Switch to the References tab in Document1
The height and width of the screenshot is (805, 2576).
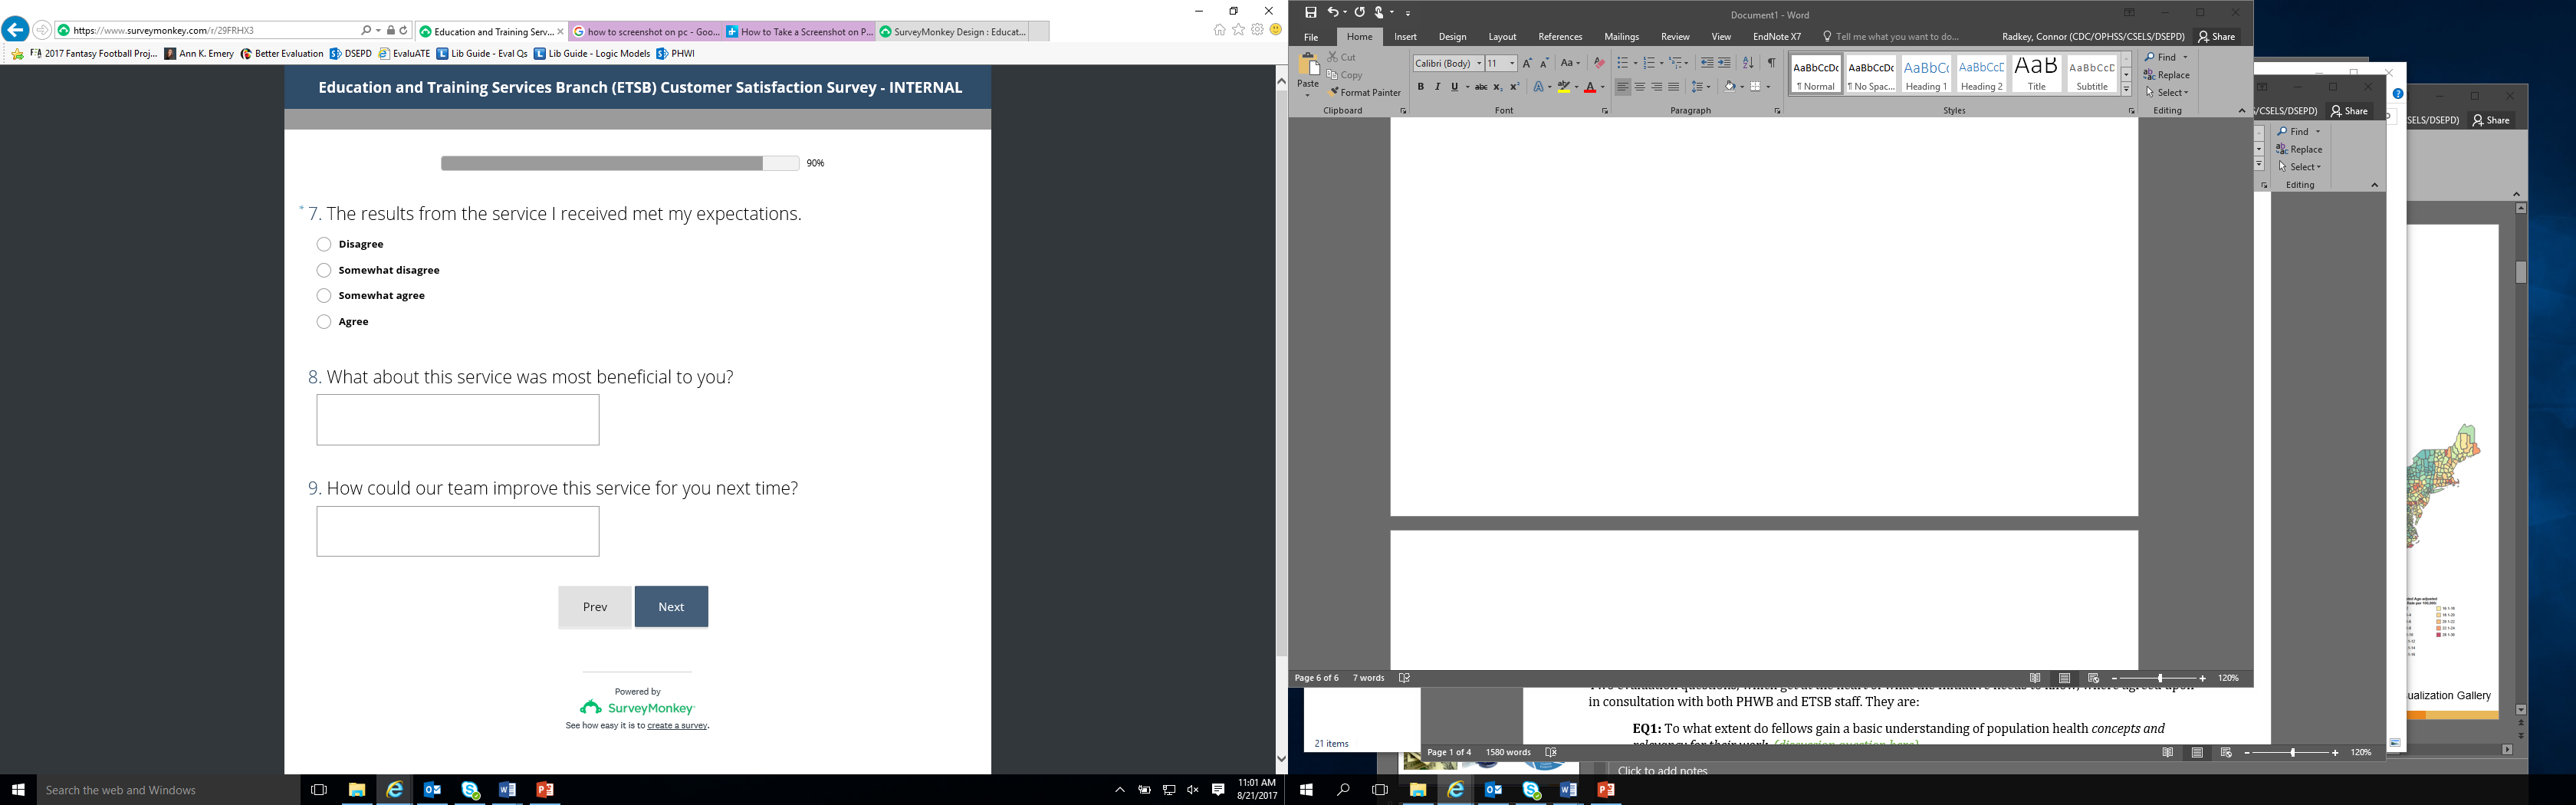1560,37
